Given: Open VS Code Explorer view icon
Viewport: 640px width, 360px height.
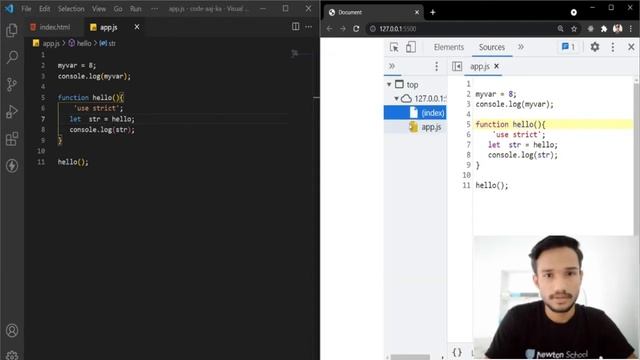Looking at the screenshot, I should click(12, 30).
